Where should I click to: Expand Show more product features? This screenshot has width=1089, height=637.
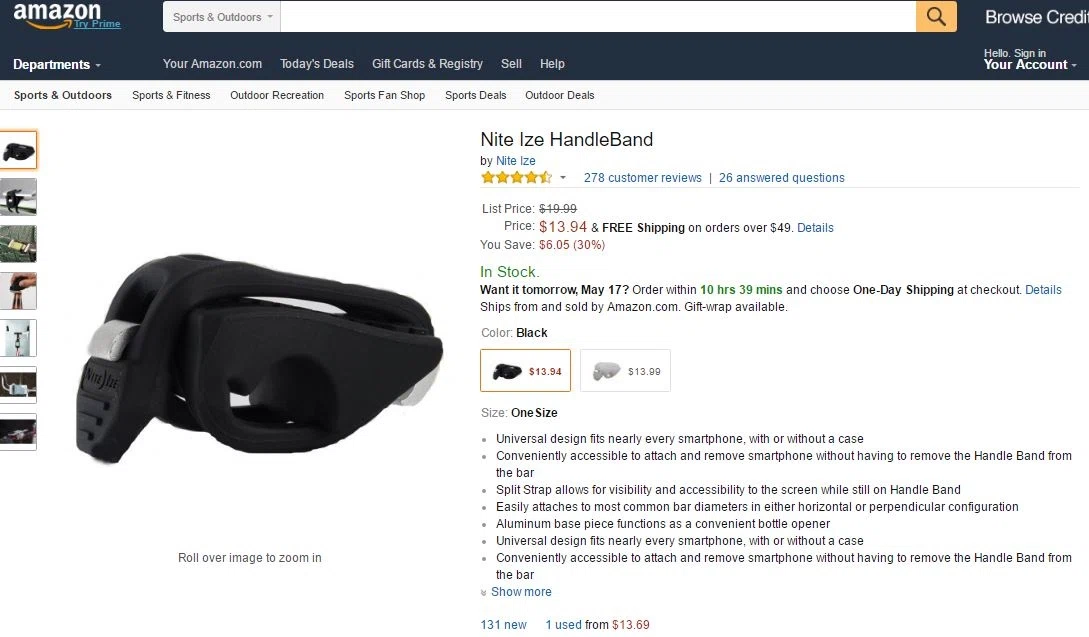click(521, 592)
